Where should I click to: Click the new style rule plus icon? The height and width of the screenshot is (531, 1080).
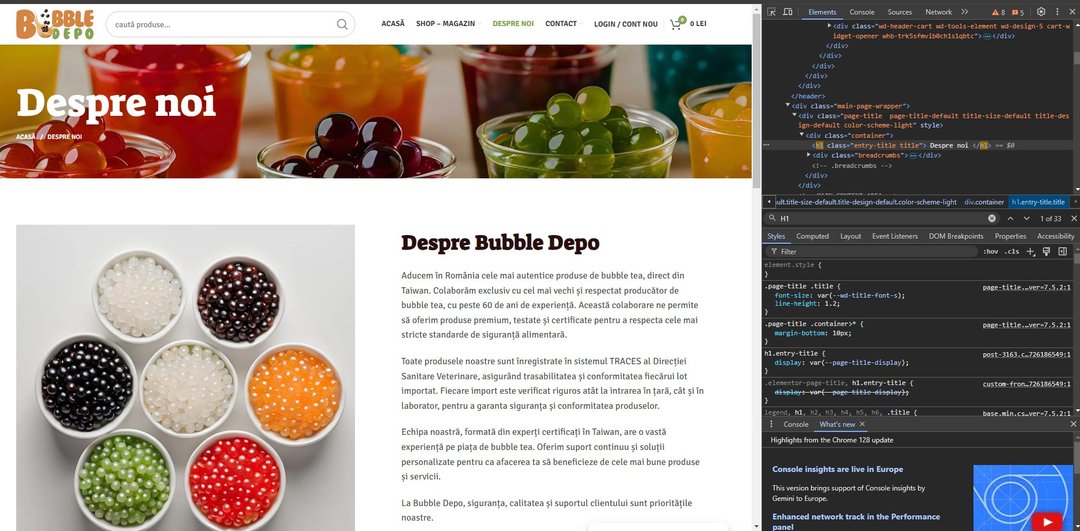tap(1031, 252)
